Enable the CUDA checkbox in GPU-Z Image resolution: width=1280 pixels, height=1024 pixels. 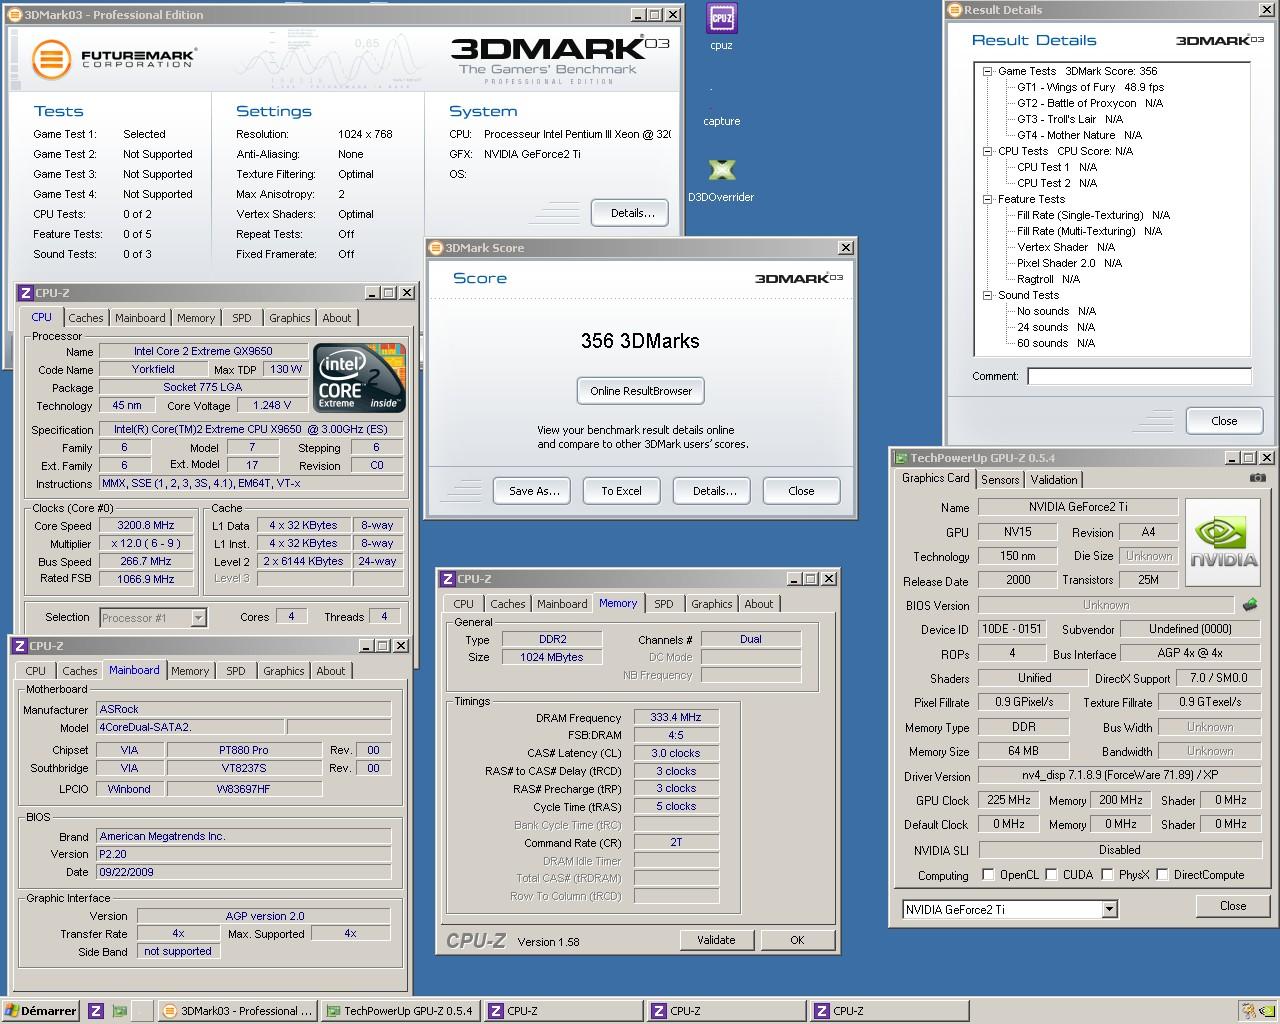point(1051,874)
